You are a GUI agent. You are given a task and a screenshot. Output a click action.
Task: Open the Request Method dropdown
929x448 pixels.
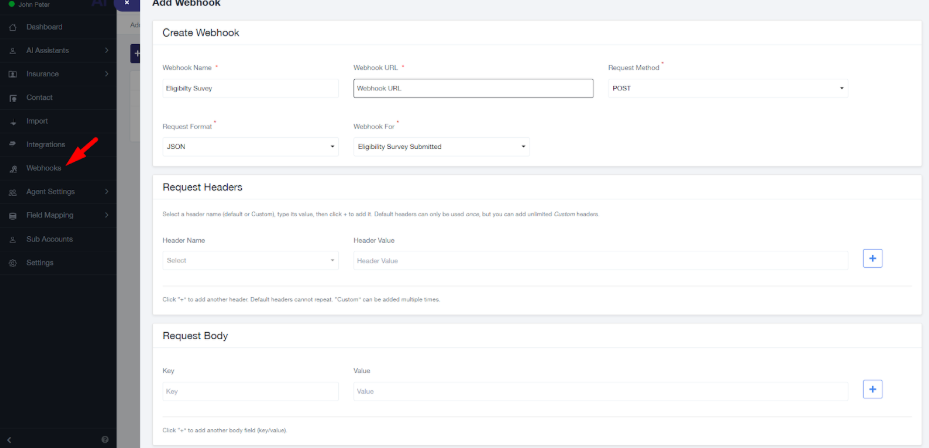click(x=729, y=88)
